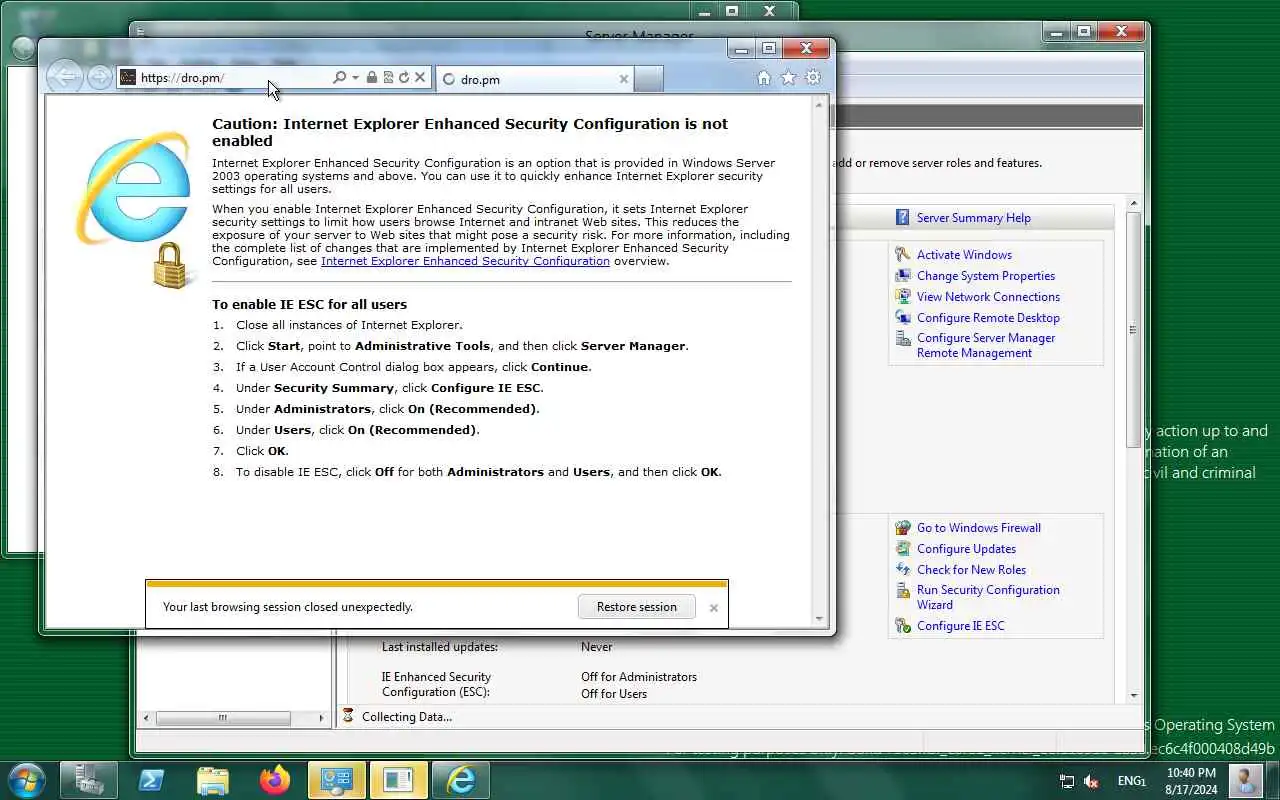Click the search magnifier in address bar
This screenshot has width=1280, height=800.
340,77
